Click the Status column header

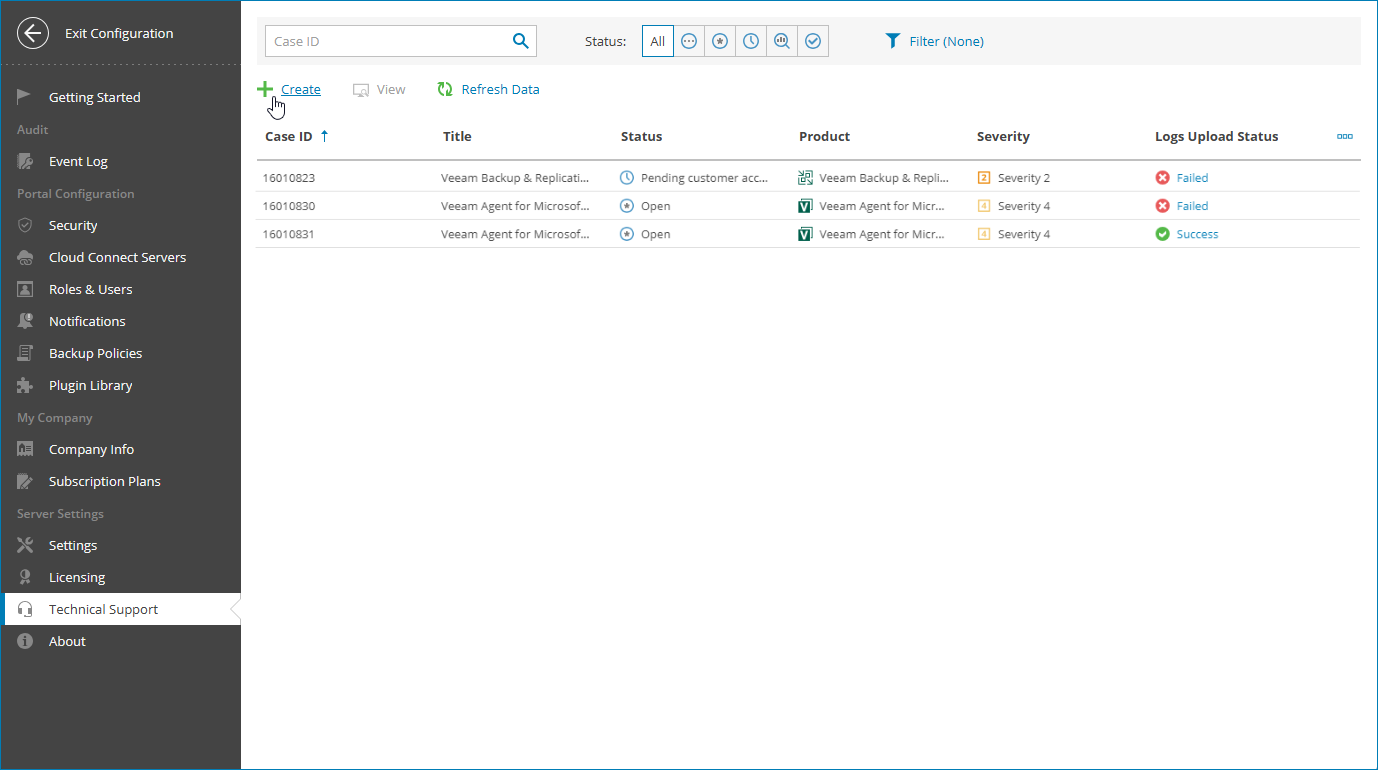click(641, 136)
